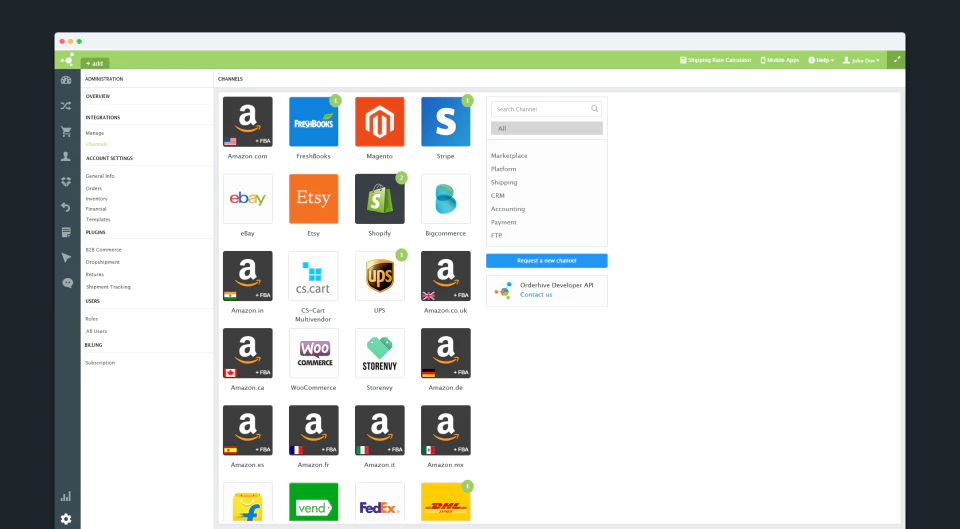Select the Amazon.de channel tile
Image resolution: width=960 pixels, height=529 pixels.
click(x=446, y=353)
